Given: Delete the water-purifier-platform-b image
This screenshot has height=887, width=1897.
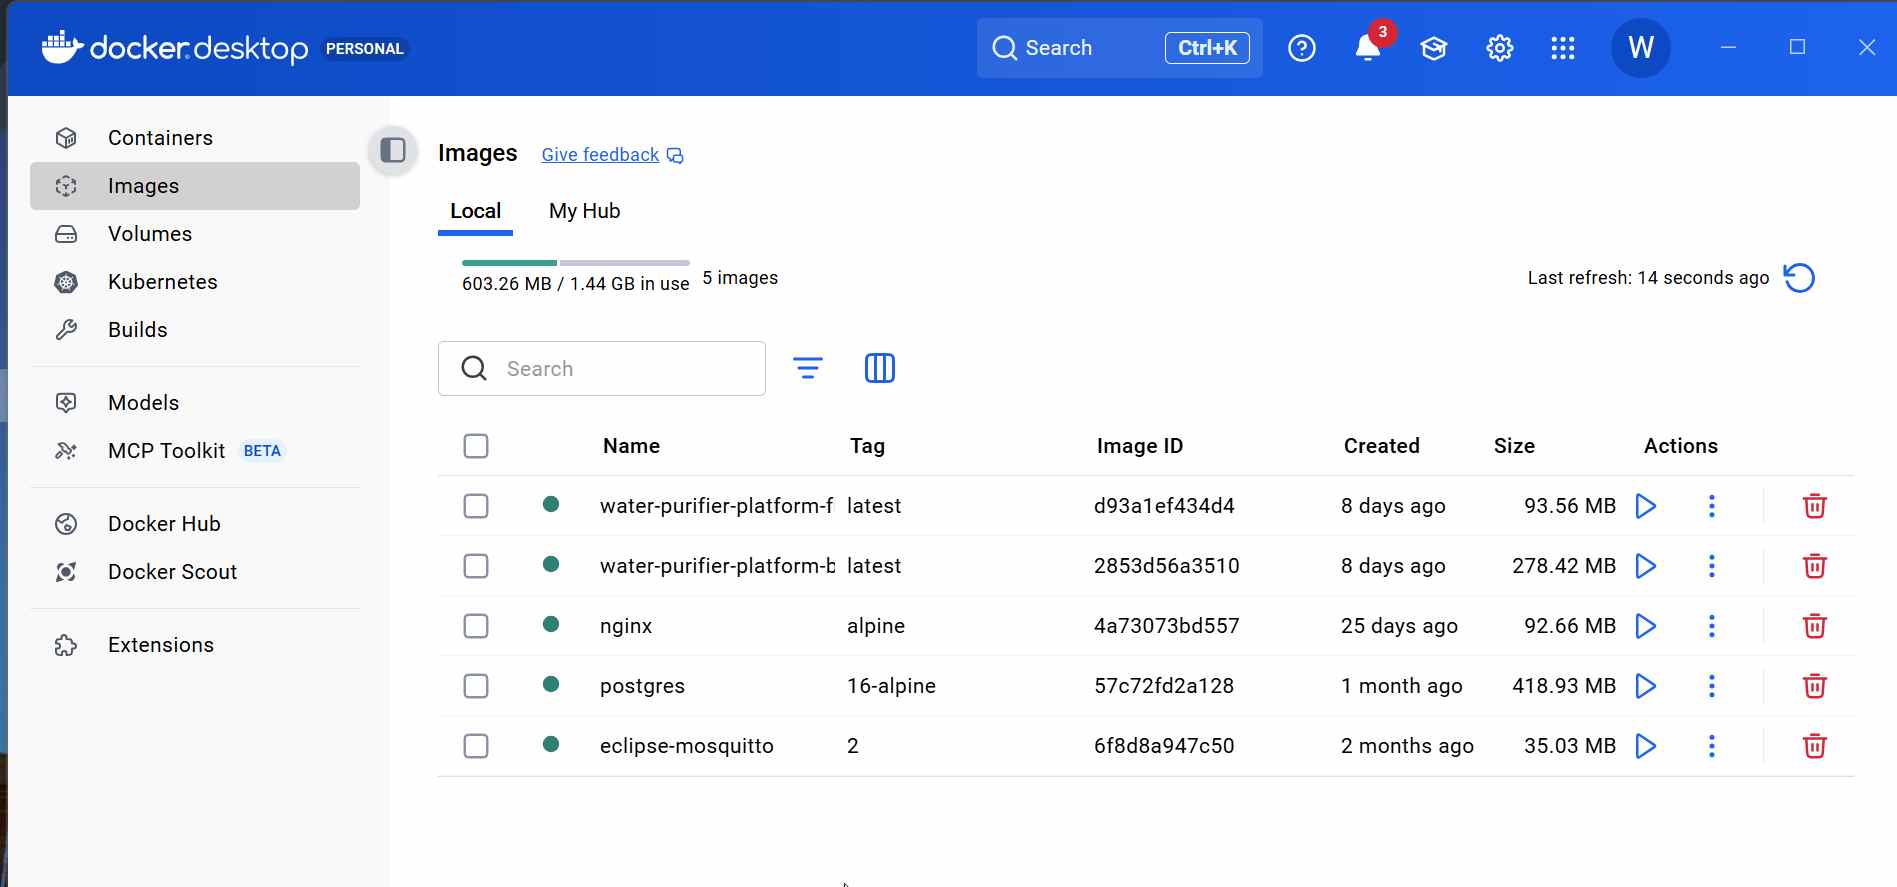Looking at the screenshot, I should click(x=1815, y=566).
